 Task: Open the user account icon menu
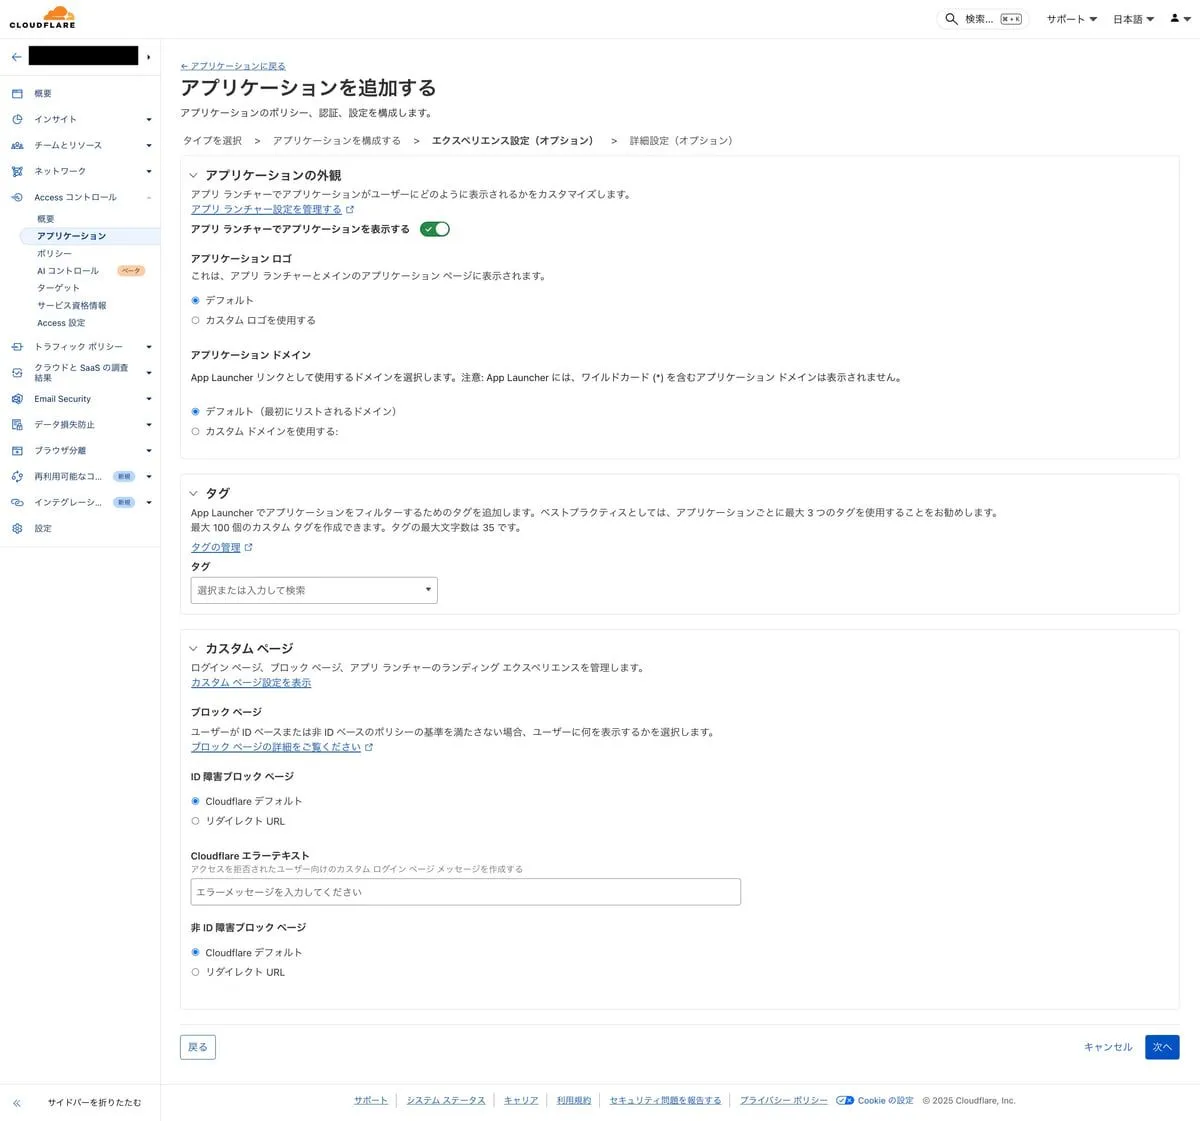coord(1179,19)
